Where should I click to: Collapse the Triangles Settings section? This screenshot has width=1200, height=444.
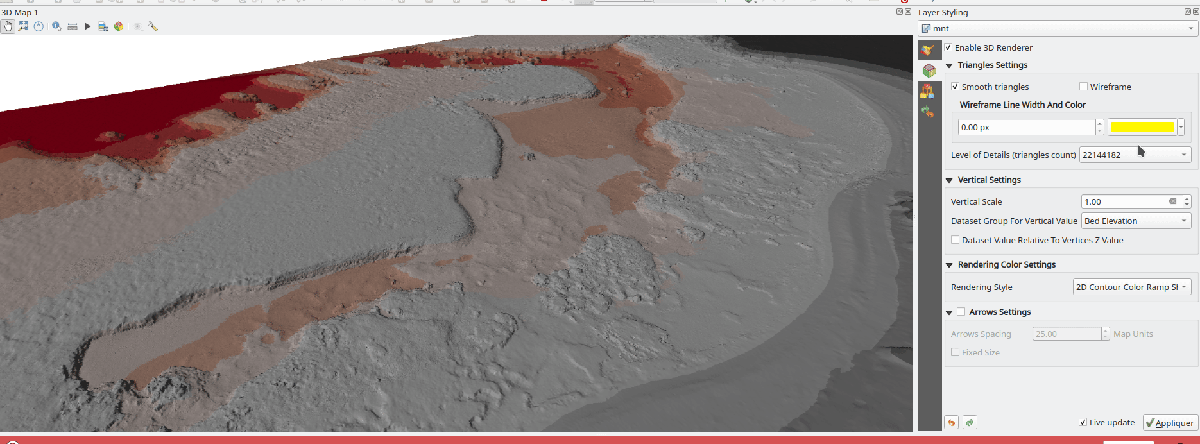[949, 65]
